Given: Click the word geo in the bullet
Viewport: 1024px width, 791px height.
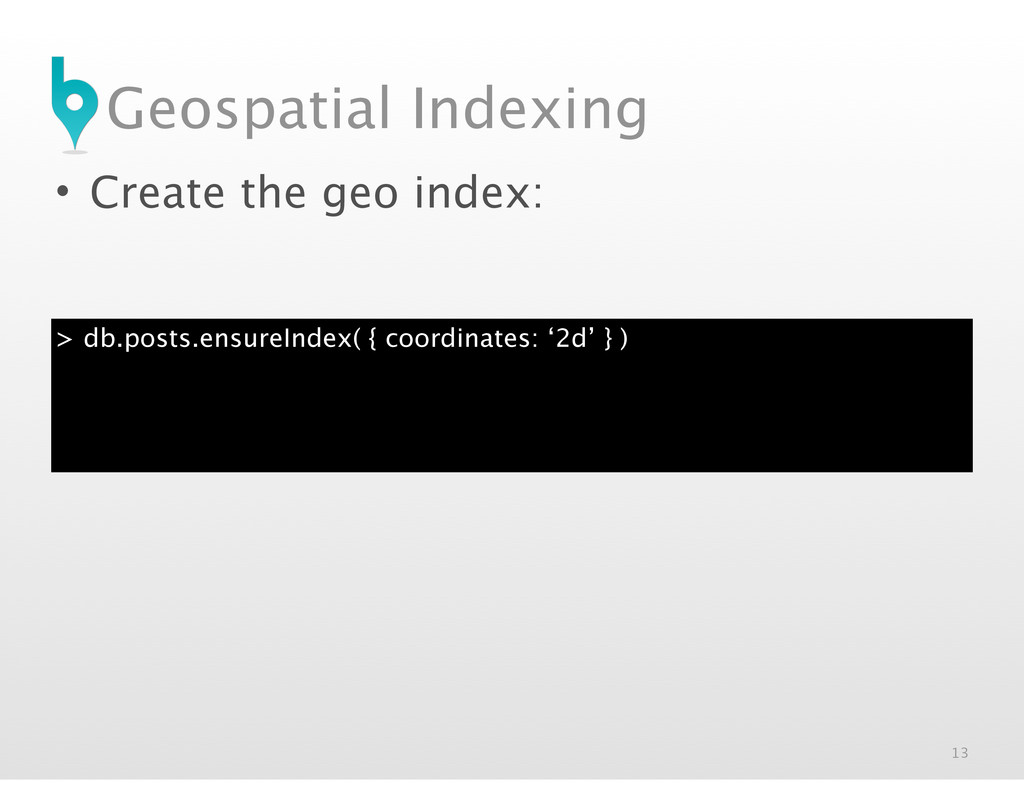Looking at the screenshot, I should pos(360,197).
